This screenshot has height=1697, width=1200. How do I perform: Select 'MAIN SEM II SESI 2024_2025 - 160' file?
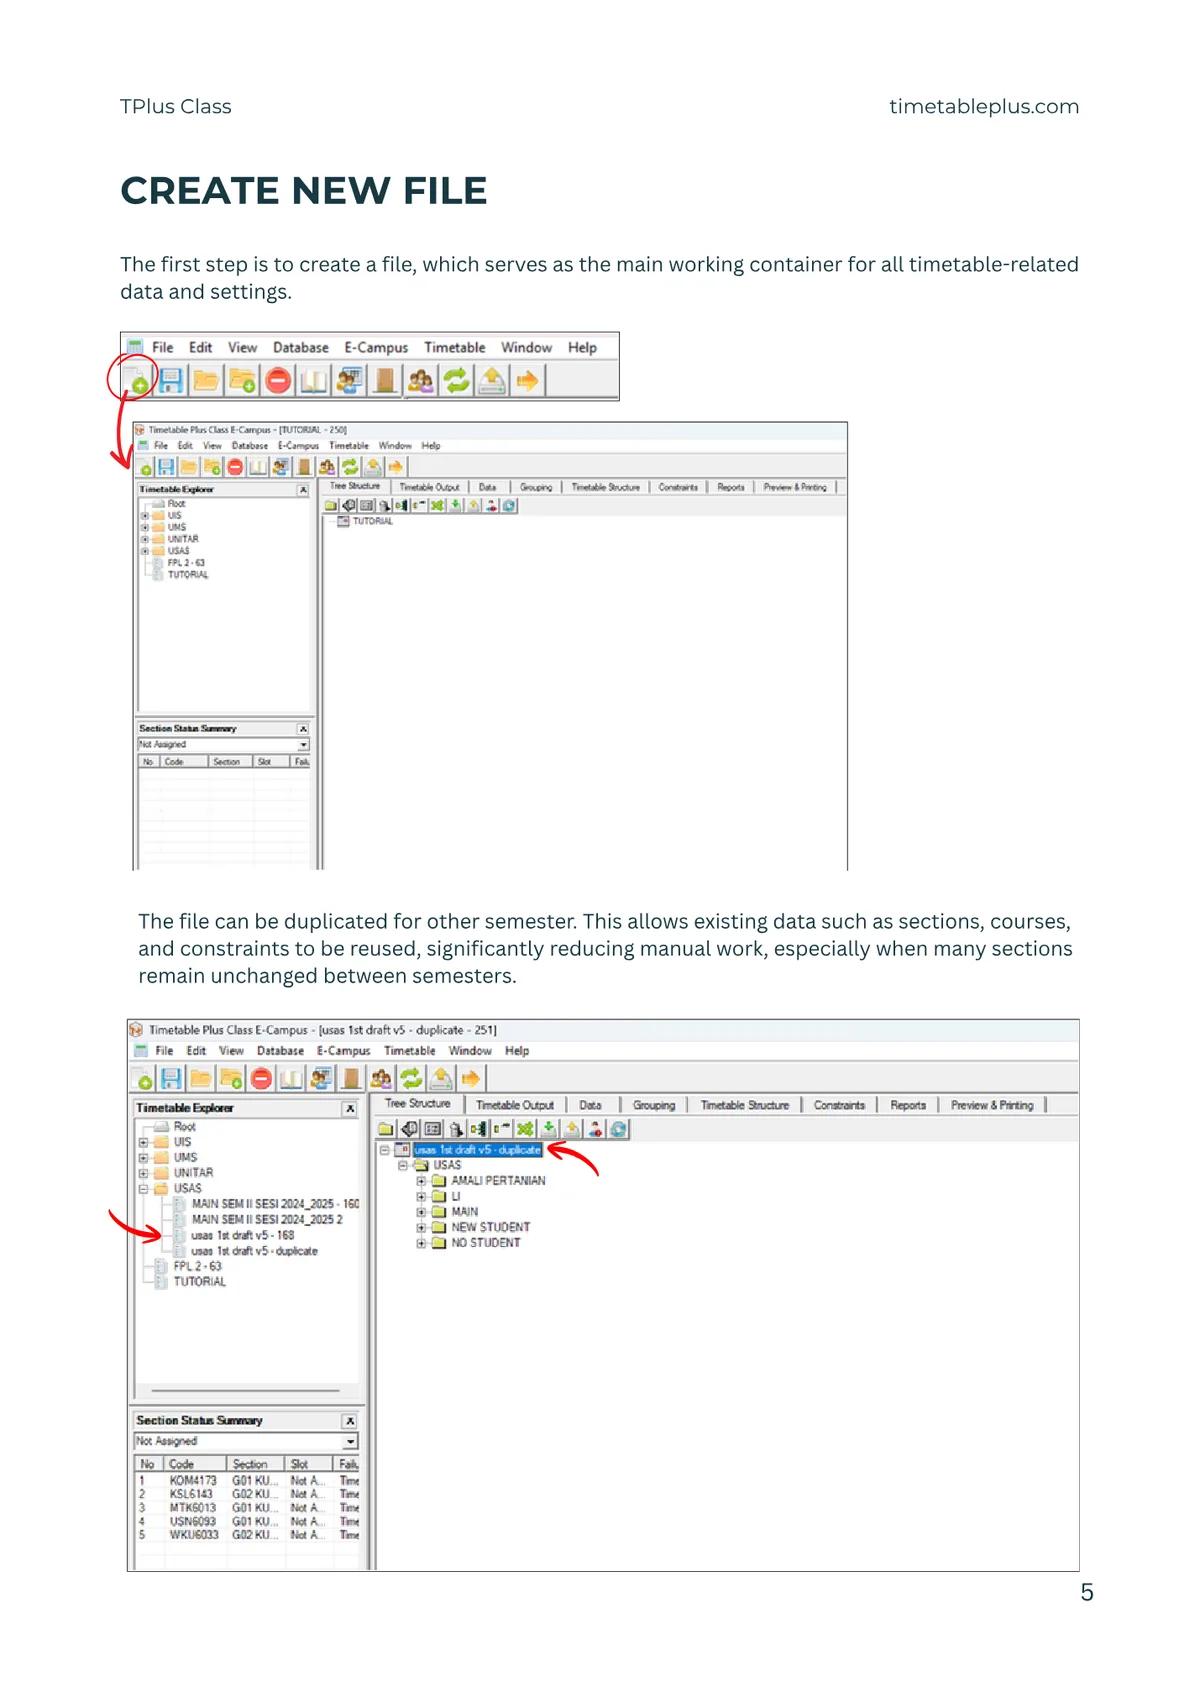click(x=275, y=1204)
